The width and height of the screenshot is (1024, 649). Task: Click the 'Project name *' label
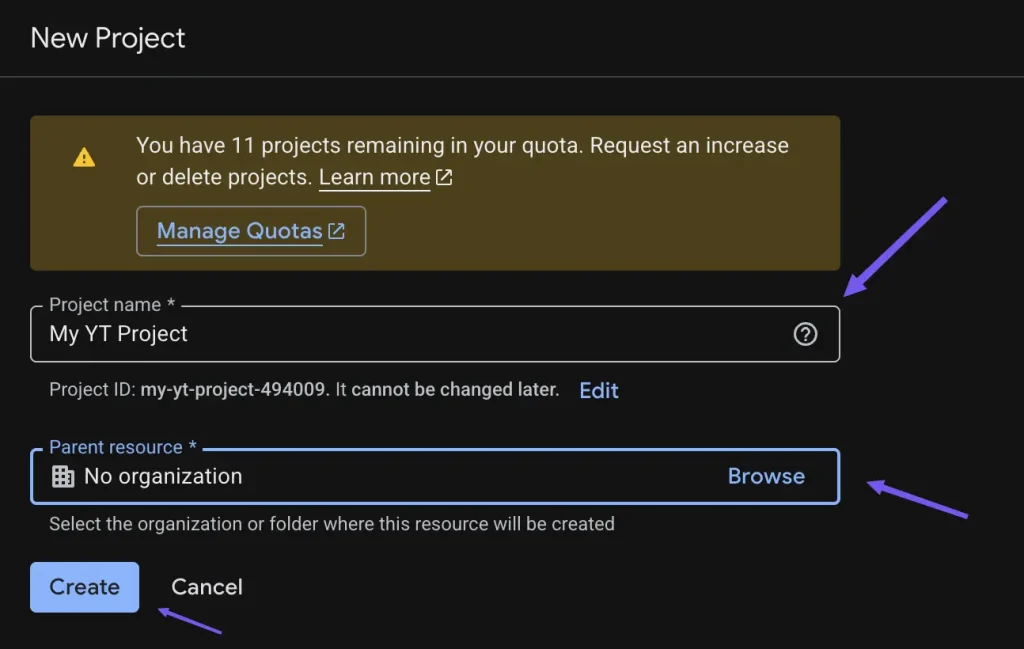tap(112, 305)
